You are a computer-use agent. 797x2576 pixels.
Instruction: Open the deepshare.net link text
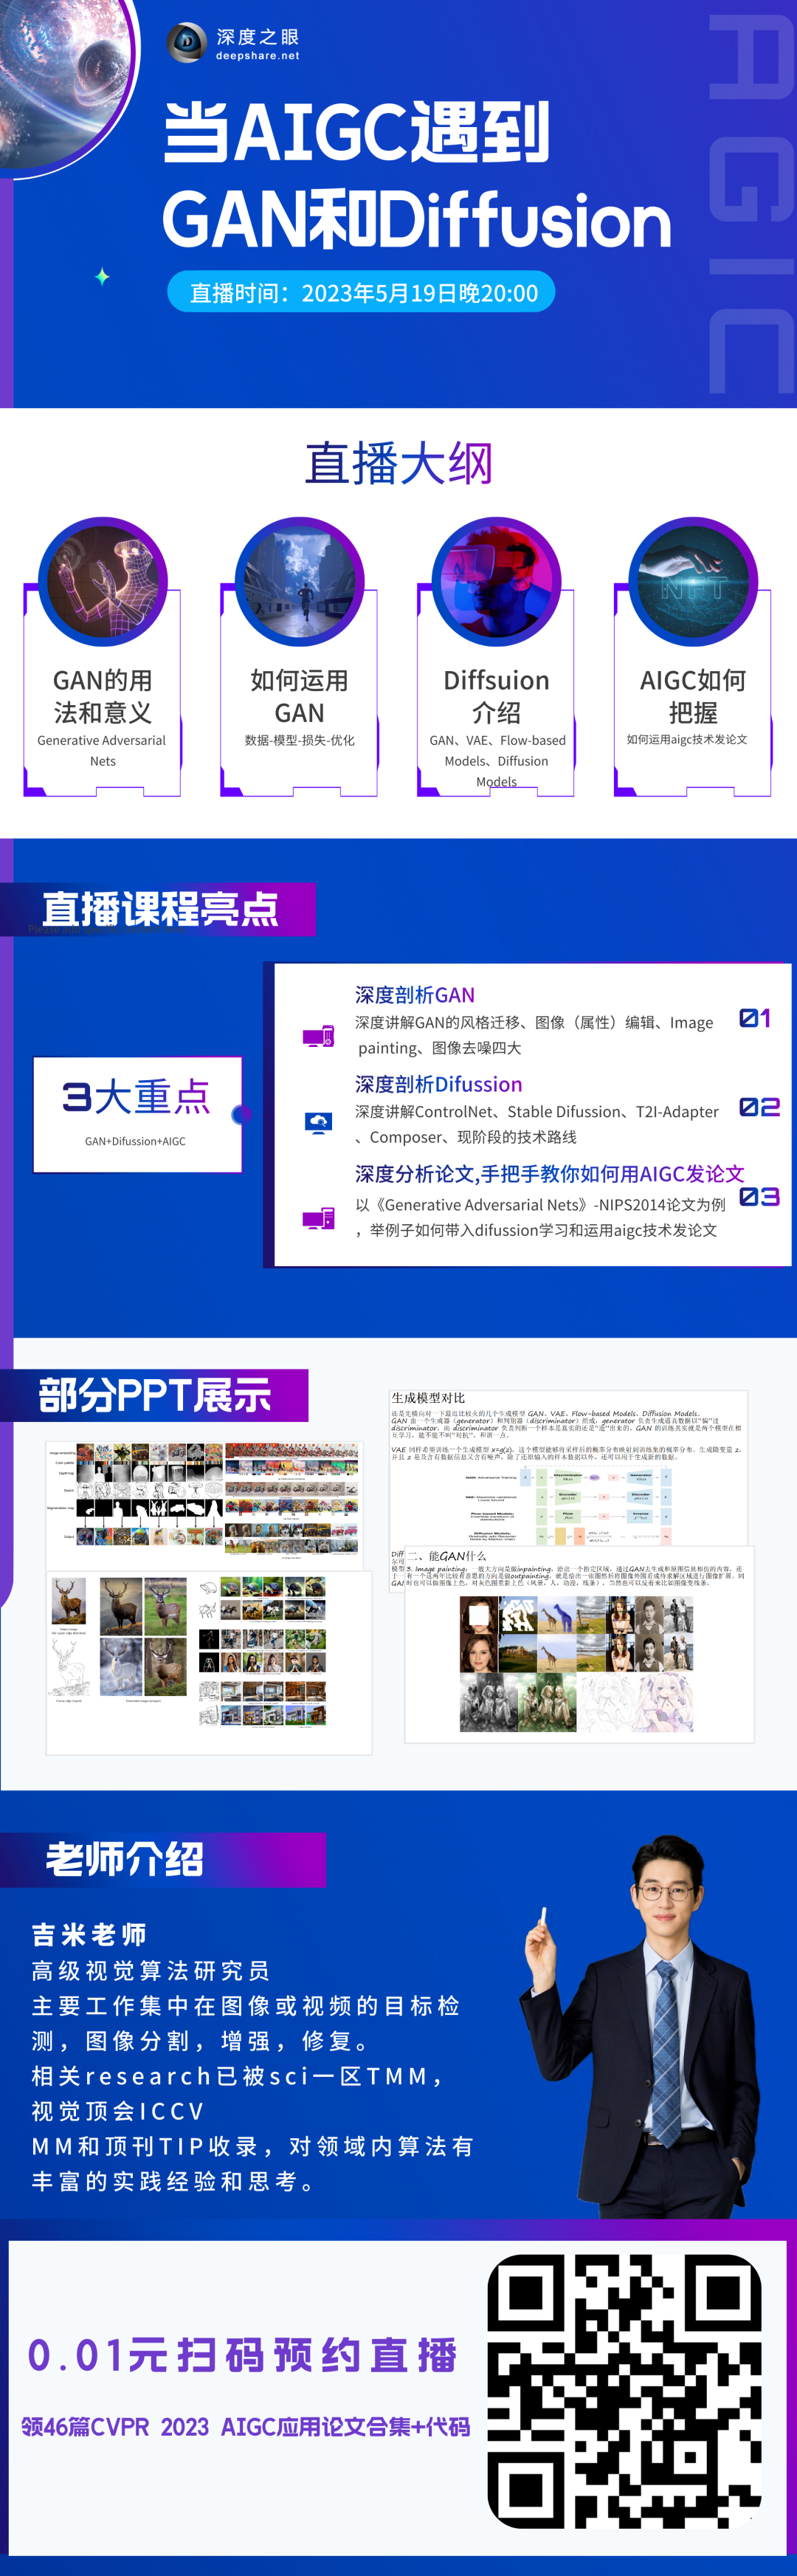[257, 56]
